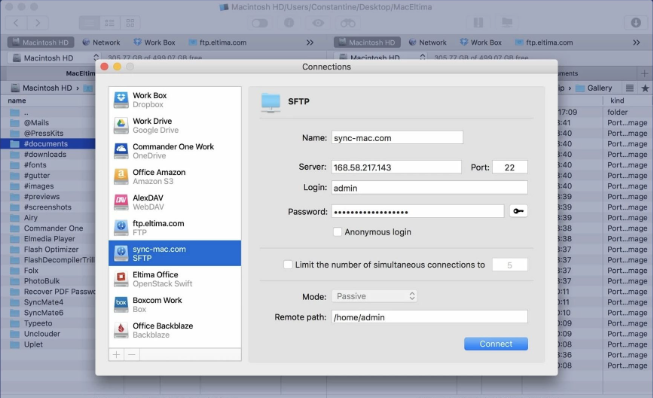Click the archive icon in toolbar
This screenshot has height=398, width=653.
[x=478, y=23]
